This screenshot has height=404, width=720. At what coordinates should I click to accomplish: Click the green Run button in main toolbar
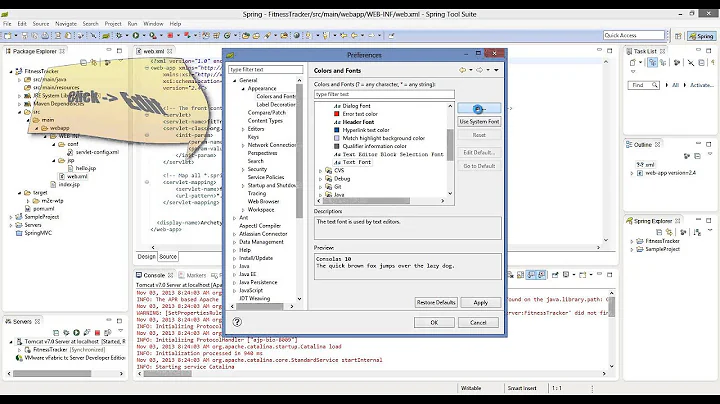pyautogui.click(x=136, y=35)
